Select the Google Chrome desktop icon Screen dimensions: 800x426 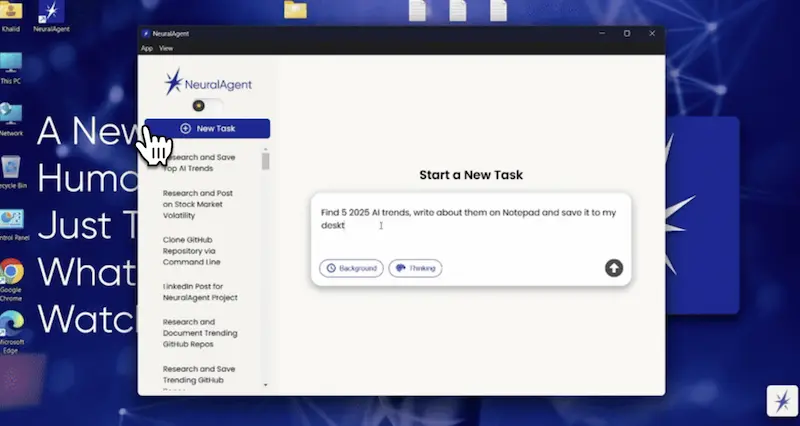11,280
